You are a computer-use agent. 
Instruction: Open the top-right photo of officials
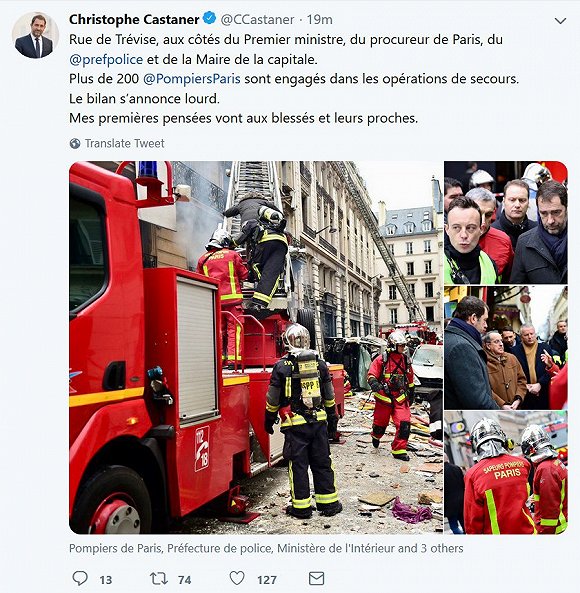coord(506,223)
